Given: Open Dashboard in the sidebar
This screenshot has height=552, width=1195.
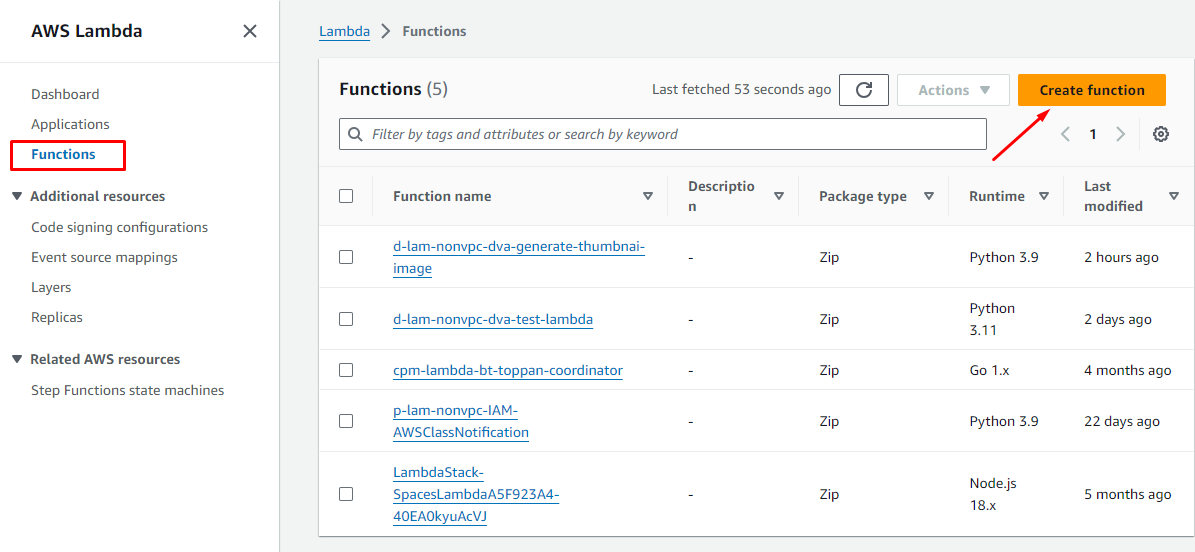Looking at the screenshot, I should (x=65, y=94).
